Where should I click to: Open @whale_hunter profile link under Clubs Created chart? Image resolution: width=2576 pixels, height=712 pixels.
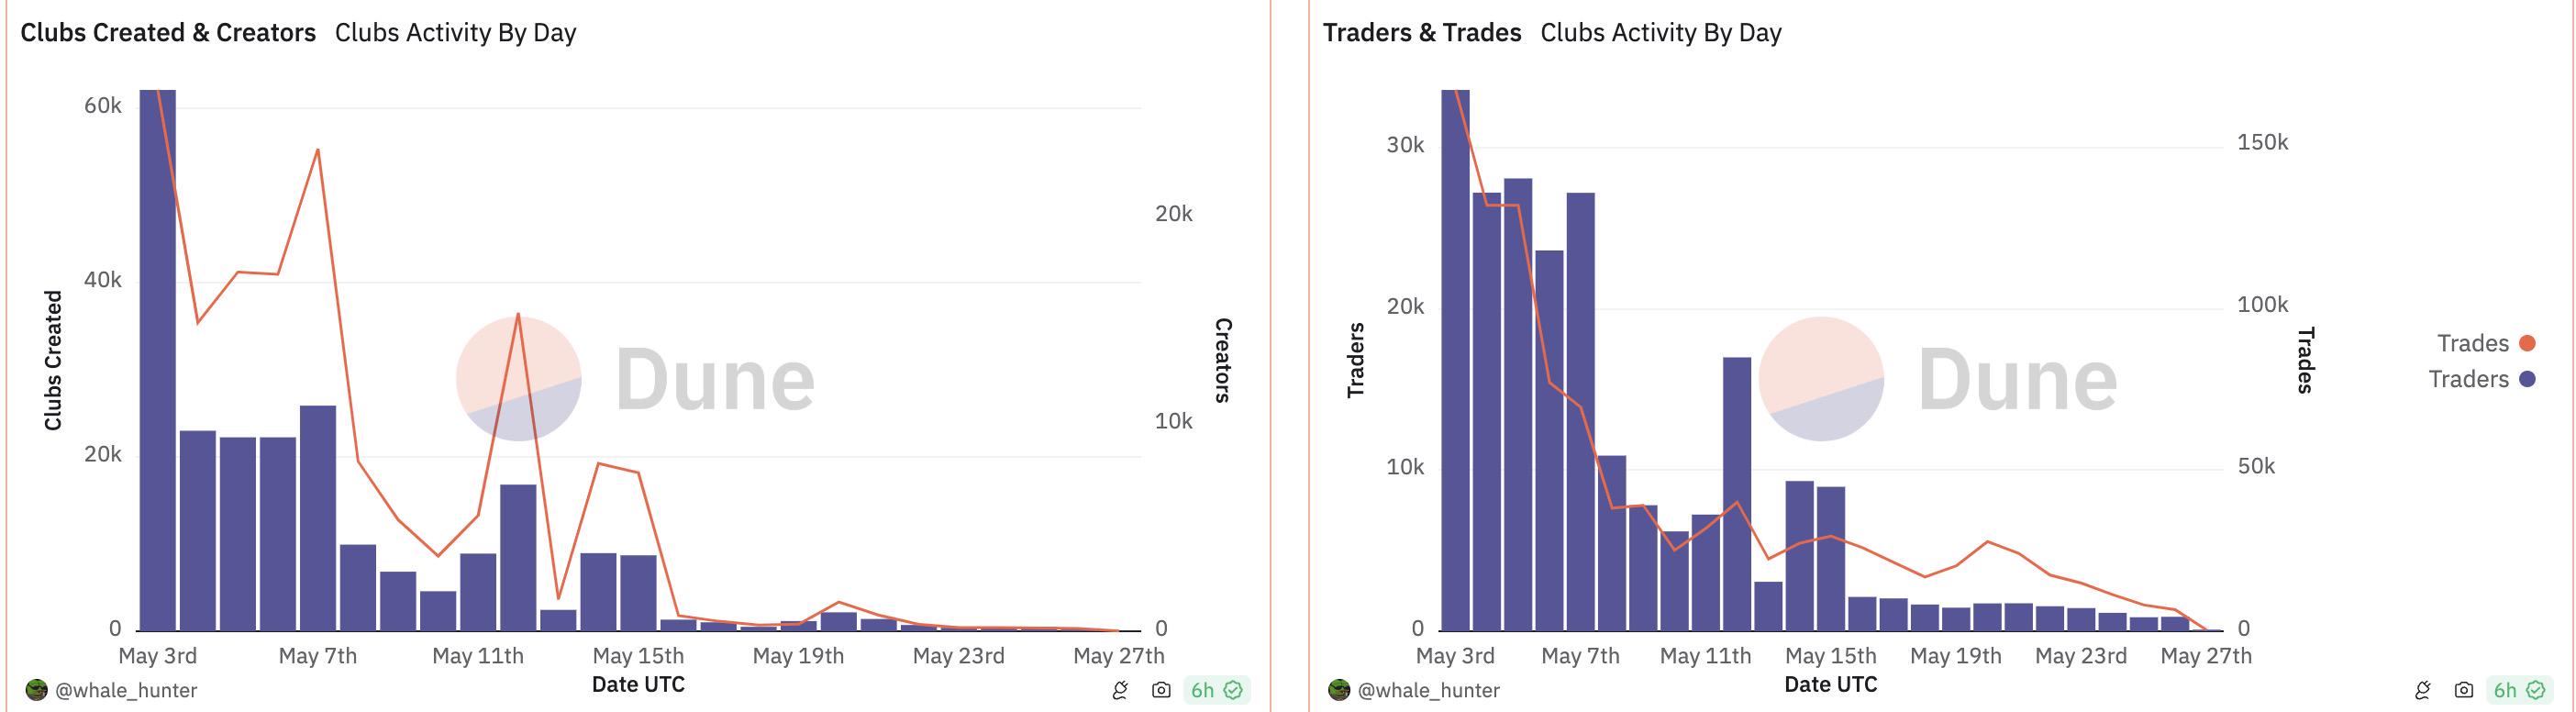126,690
